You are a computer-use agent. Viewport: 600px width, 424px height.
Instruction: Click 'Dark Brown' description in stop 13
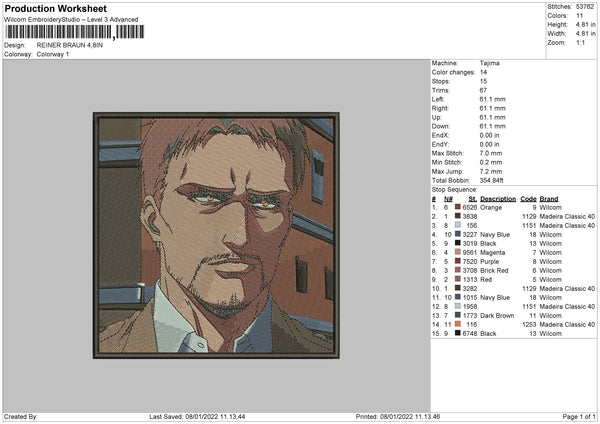(497, 315)
